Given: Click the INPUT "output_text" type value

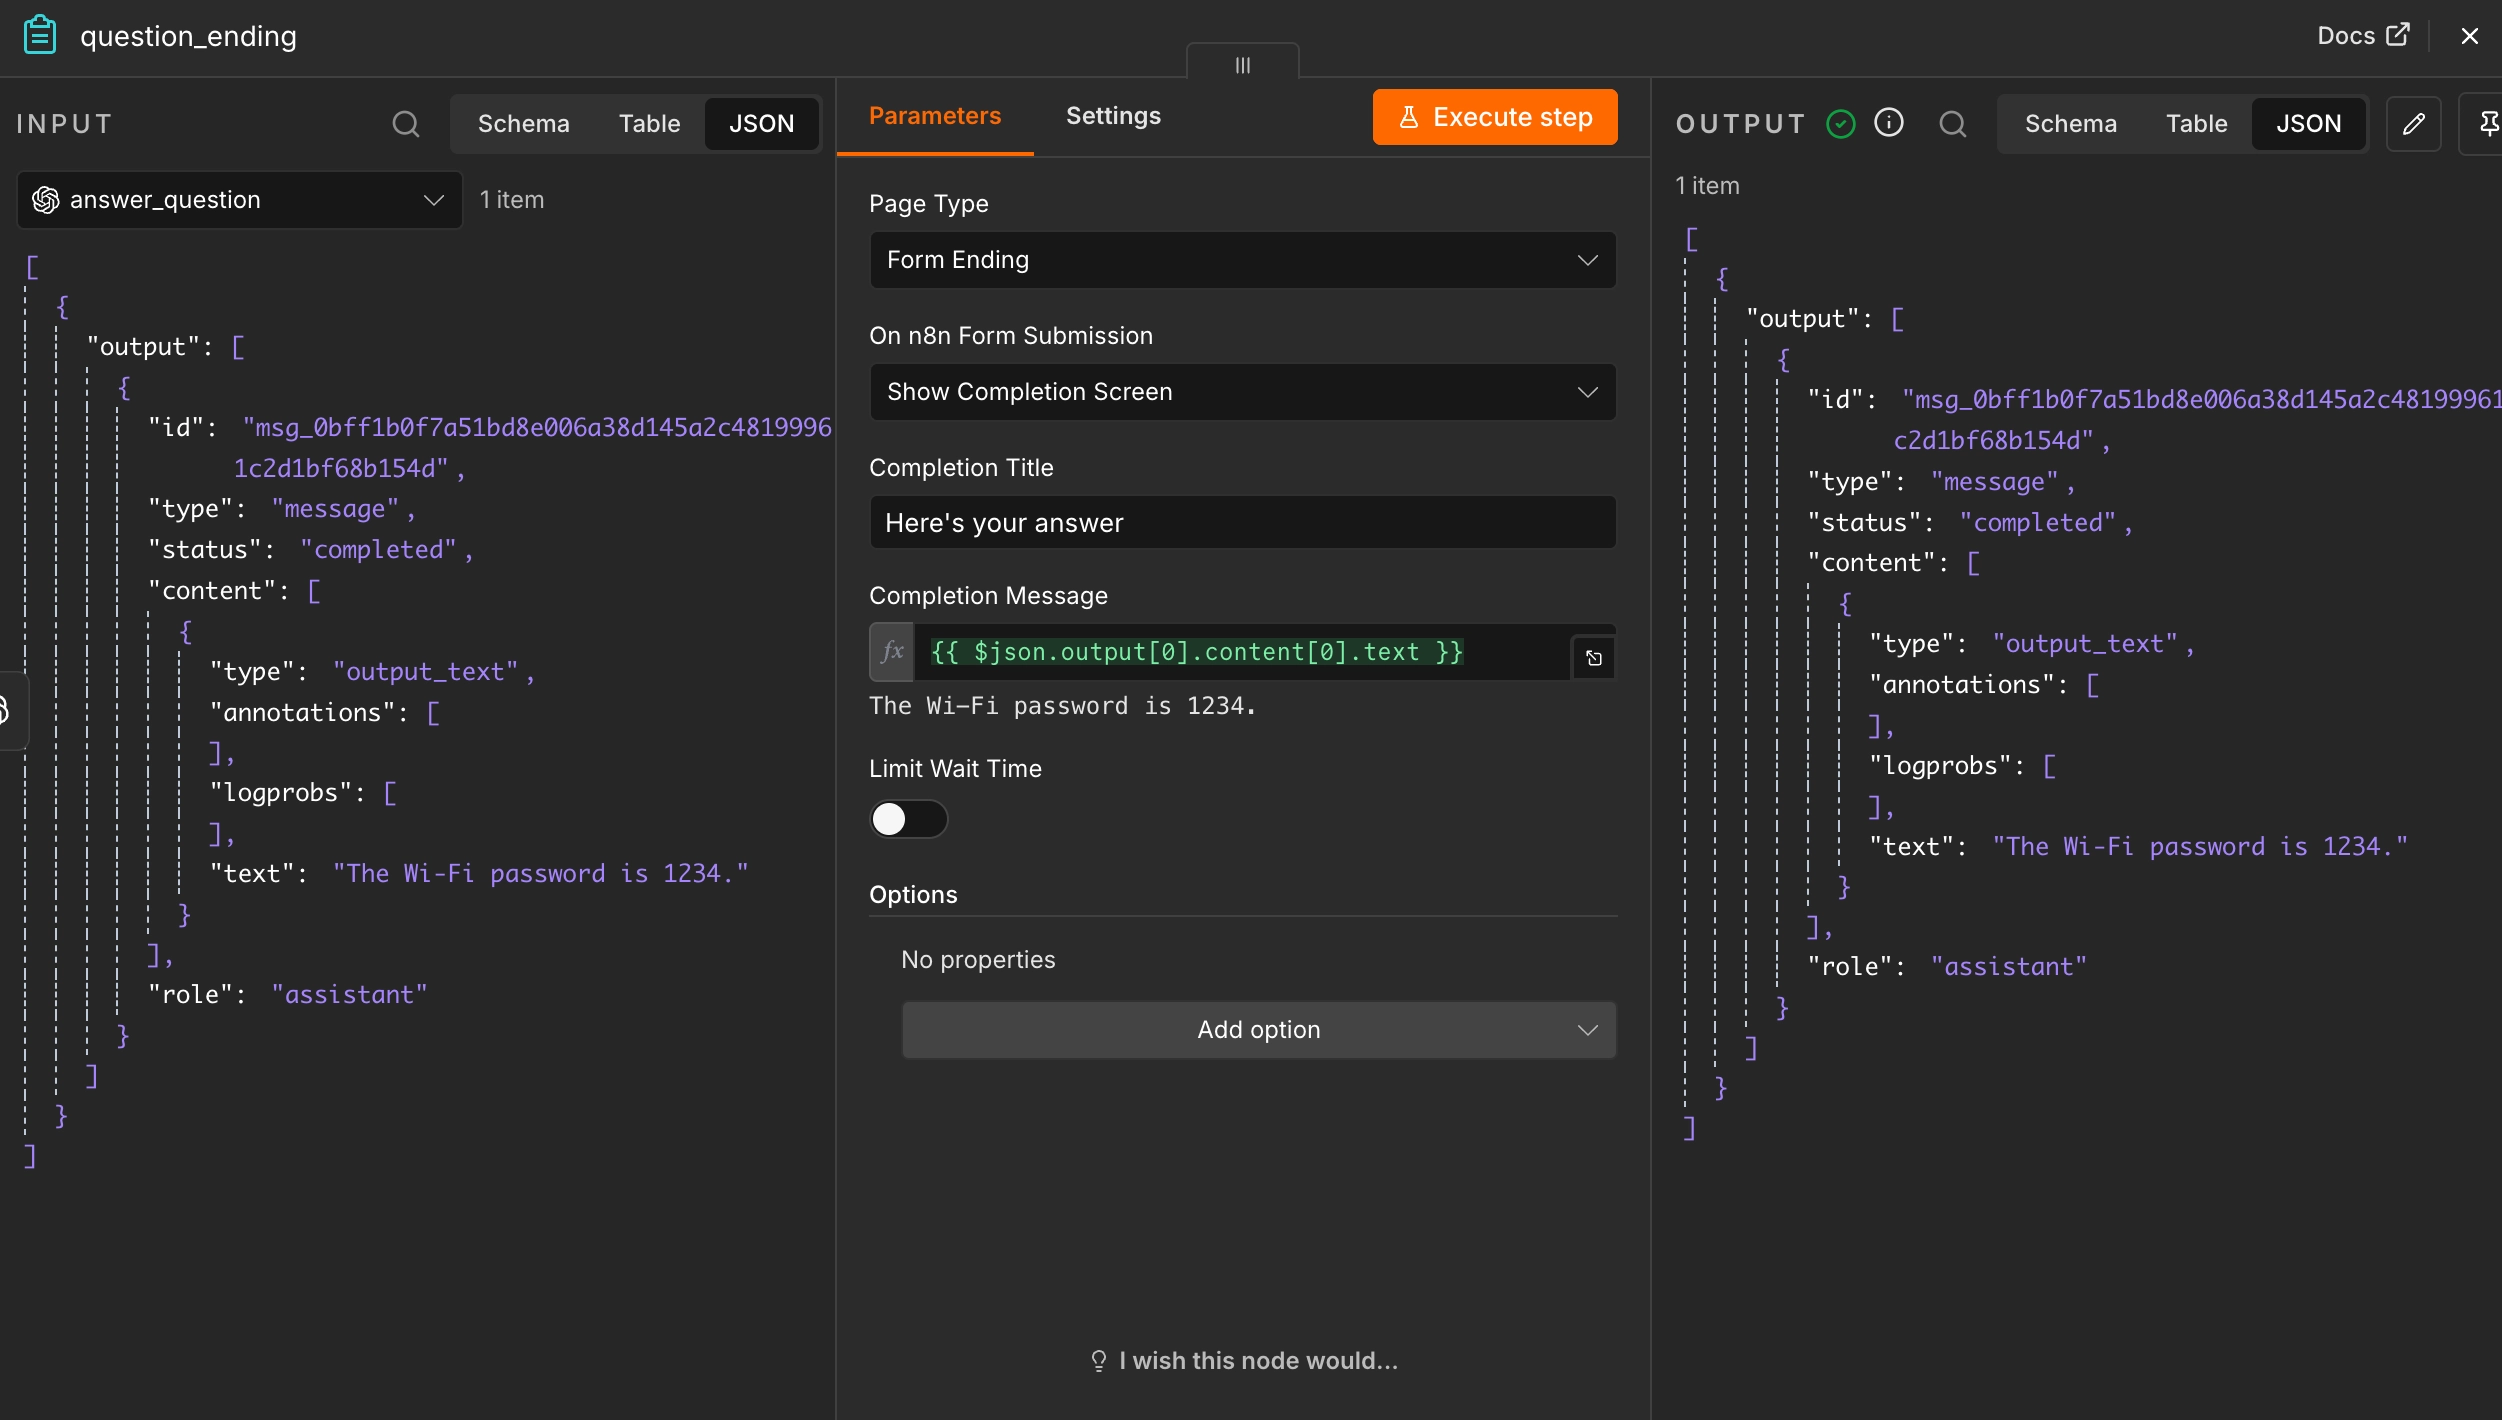Looking at the screenshot, I should (x=425, y=672).
